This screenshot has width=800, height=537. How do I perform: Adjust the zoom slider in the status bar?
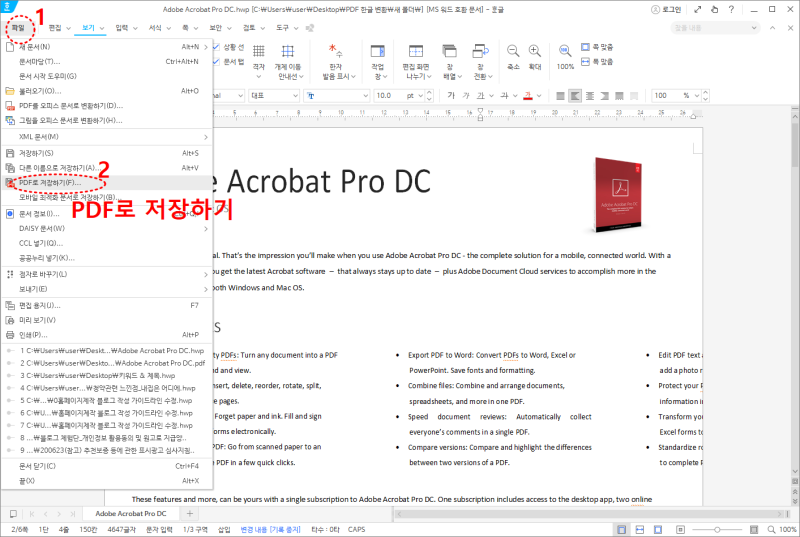coord(717,529)
